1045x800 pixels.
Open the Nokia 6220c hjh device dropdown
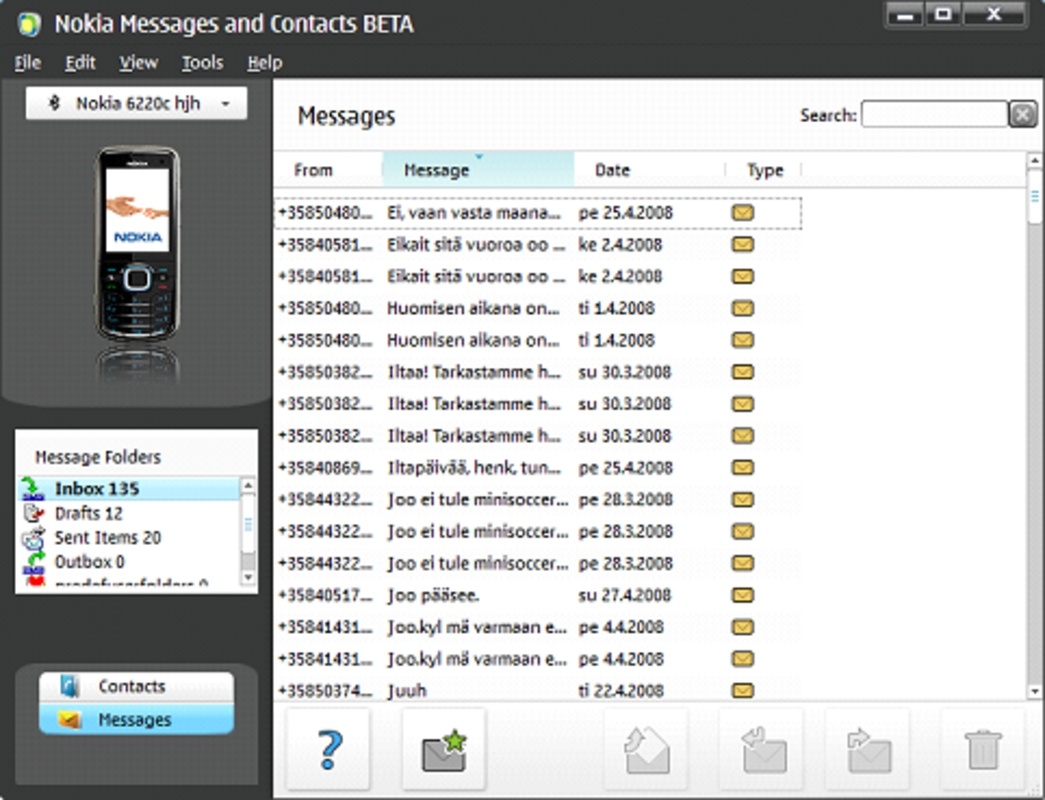tap(137, 103)
